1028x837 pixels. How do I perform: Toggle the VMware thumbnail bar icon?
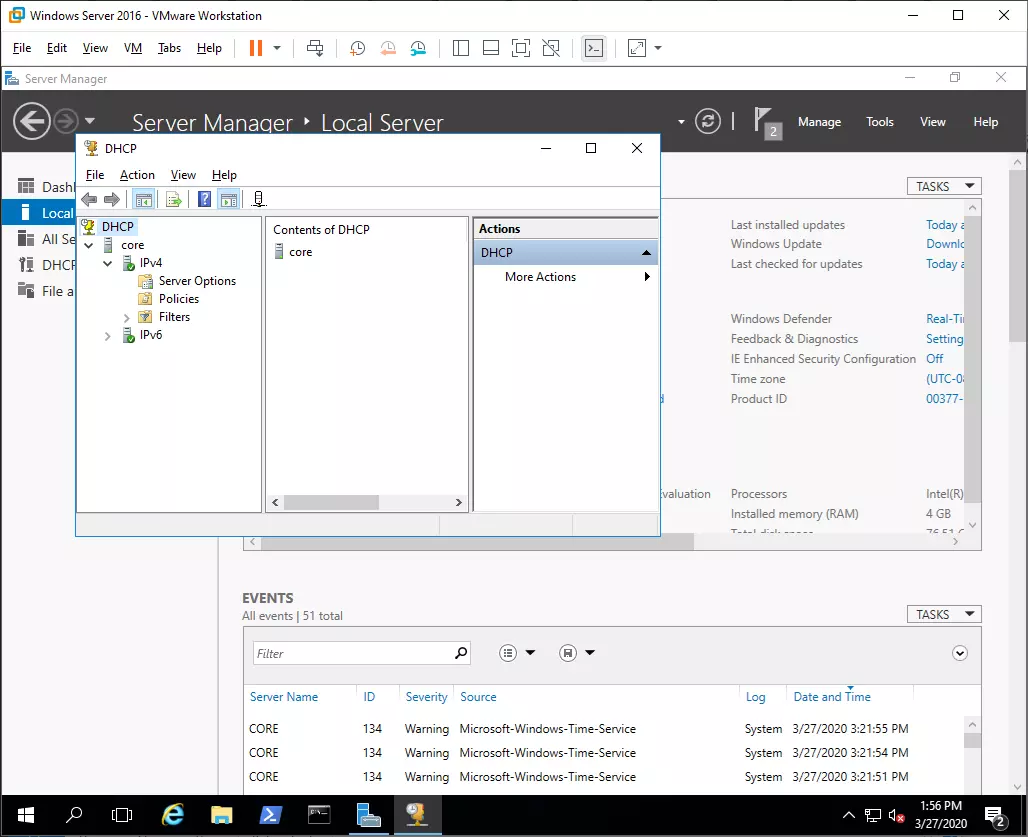[491, 48]
